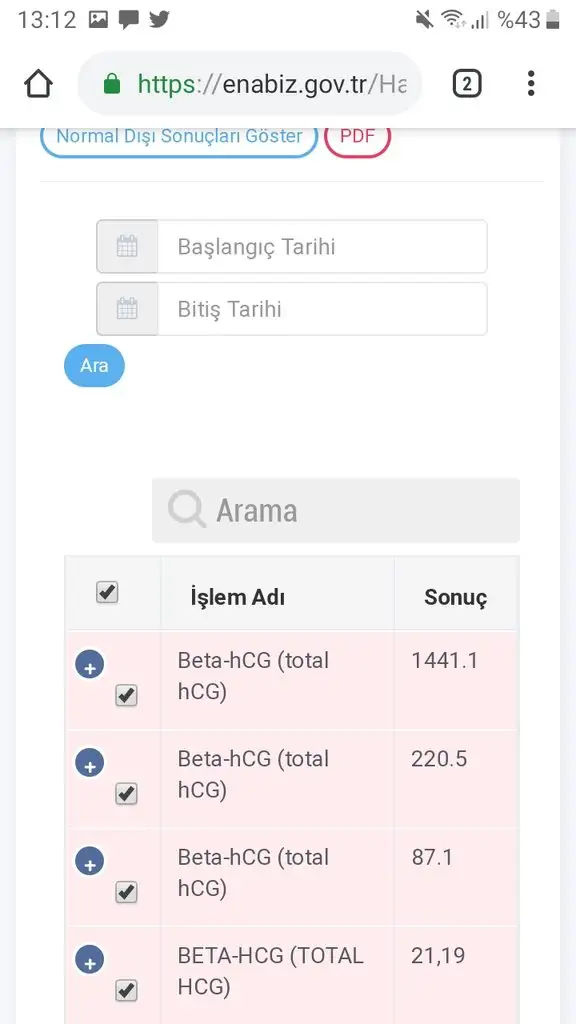576x1024 pixels.
Task: Uncheck the Beta-hCG 220.5 result row
Action: (126, 793)
